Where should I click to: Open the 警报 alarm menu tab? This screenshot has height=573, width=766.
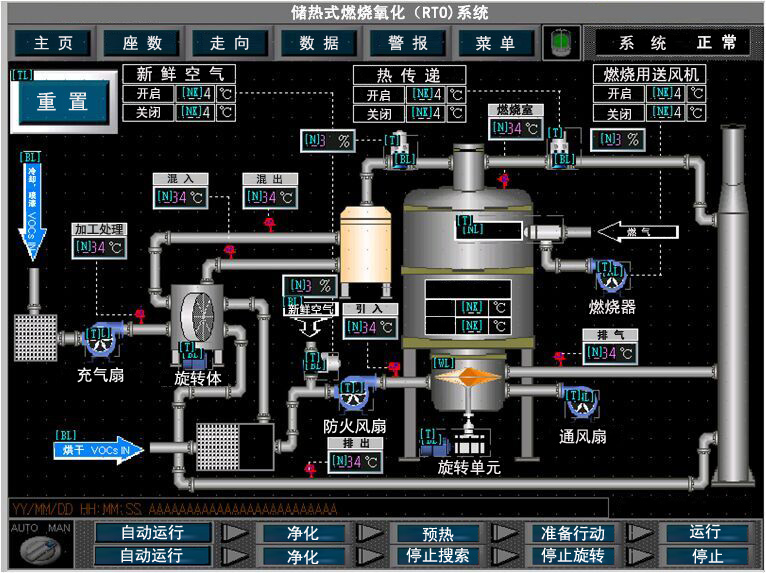408,43
